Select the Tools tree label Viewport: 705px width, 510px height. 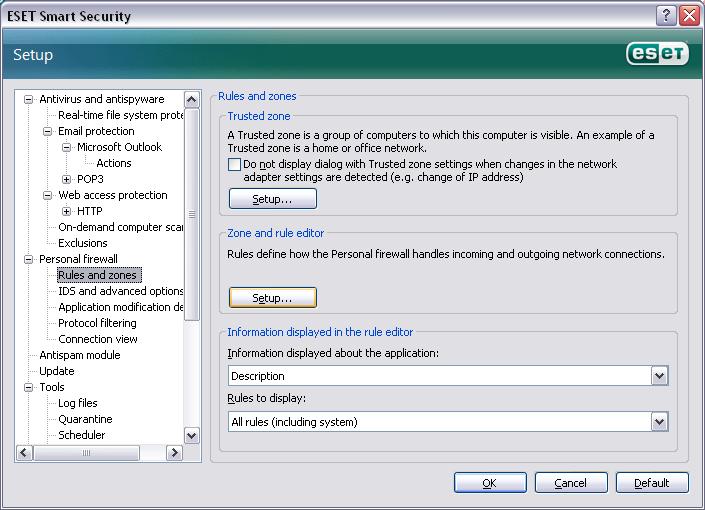point(52,387)
